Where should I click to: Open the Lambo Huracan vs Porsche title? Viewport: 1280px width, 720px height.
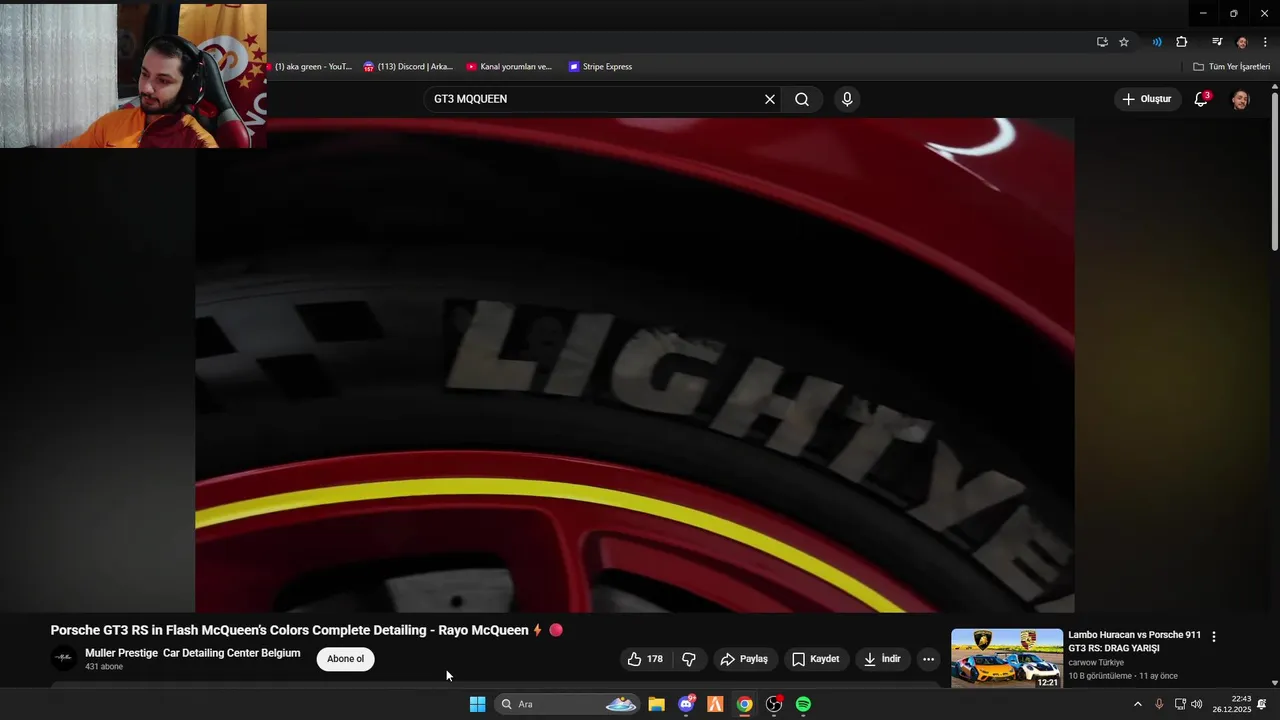tap(1135, 641)
